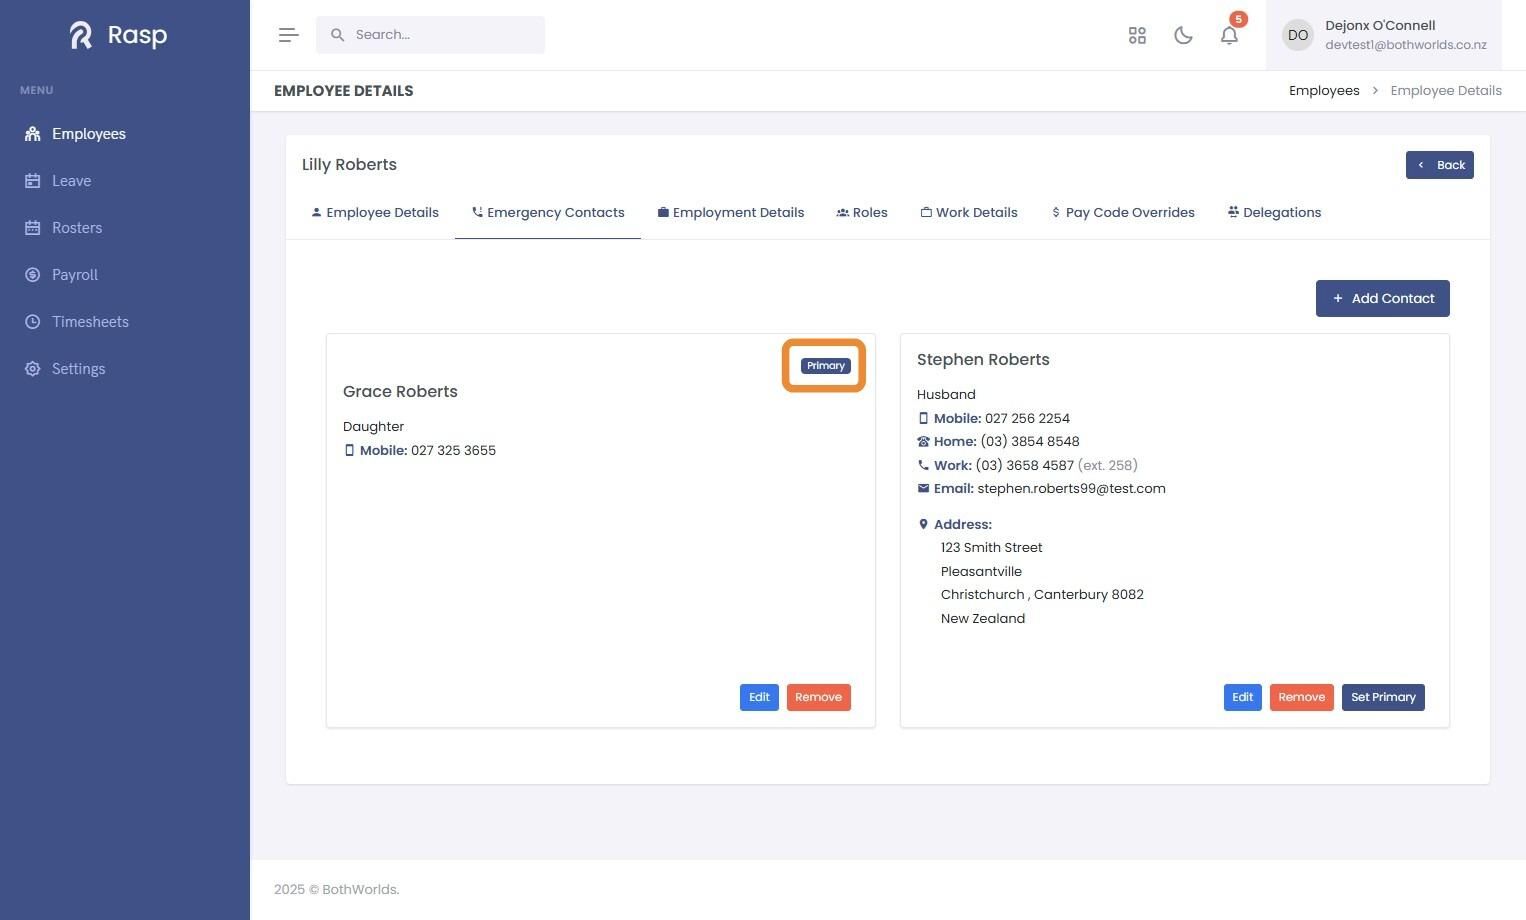Open the apps grid icon
Screen dimensions: 1526x920
[x=1137, y=35]
